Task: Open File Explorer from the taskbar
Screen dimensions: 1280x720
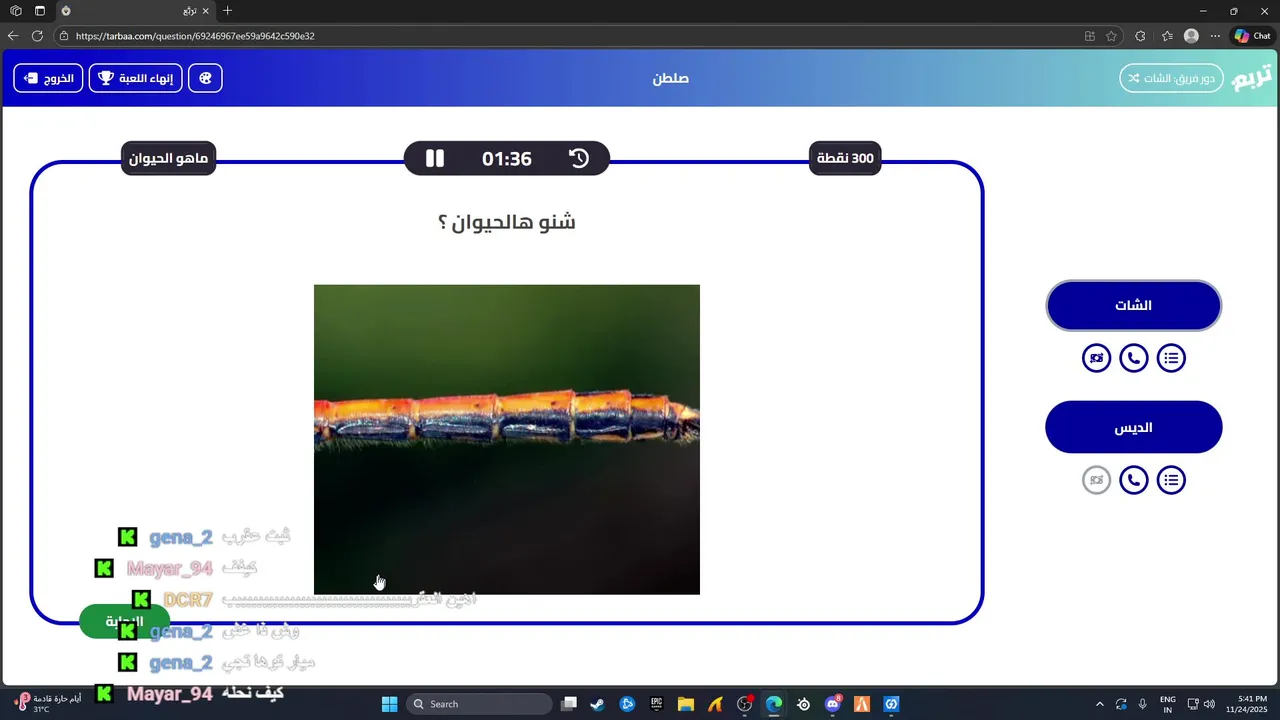Action: tap(686, 704)
